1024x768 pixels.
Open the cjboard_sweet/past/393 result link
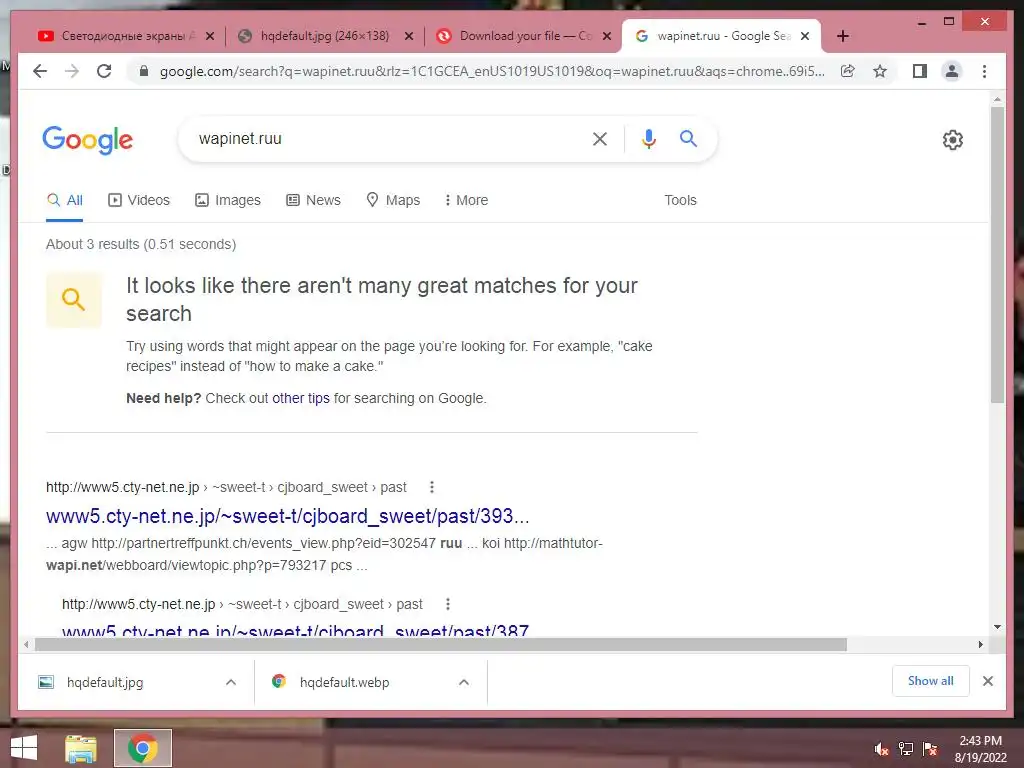point(287,516)
